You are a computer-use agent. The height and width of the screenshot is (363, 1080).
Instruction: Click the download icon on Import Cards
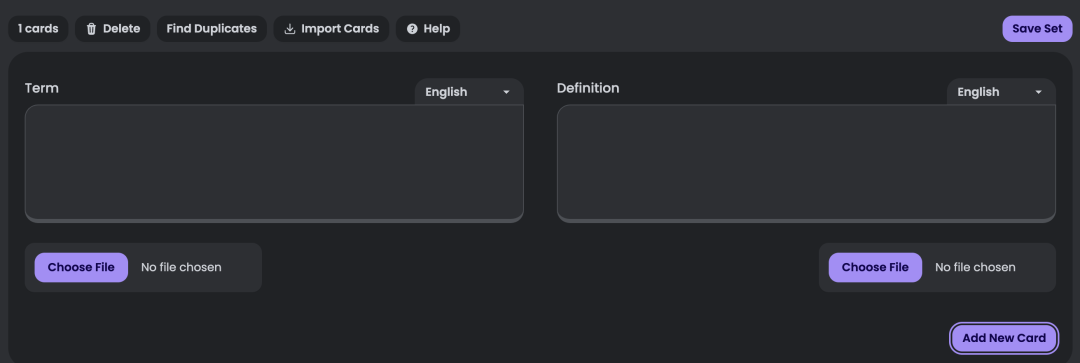click(290, 29)
